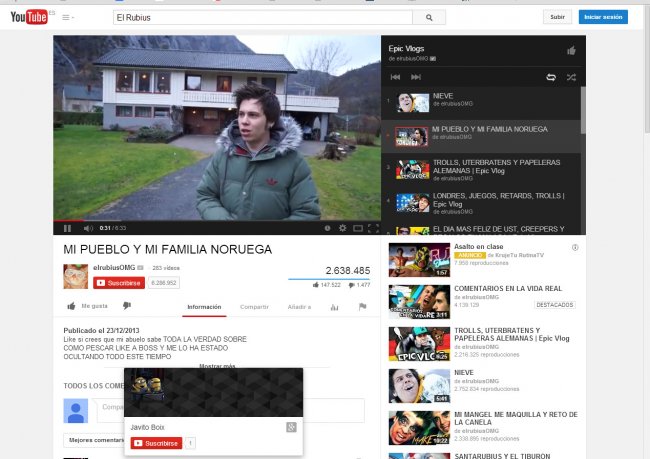Like the Epic Vlogs playlist thumbs-up icon
650x459 pixels.
[571, 51]
